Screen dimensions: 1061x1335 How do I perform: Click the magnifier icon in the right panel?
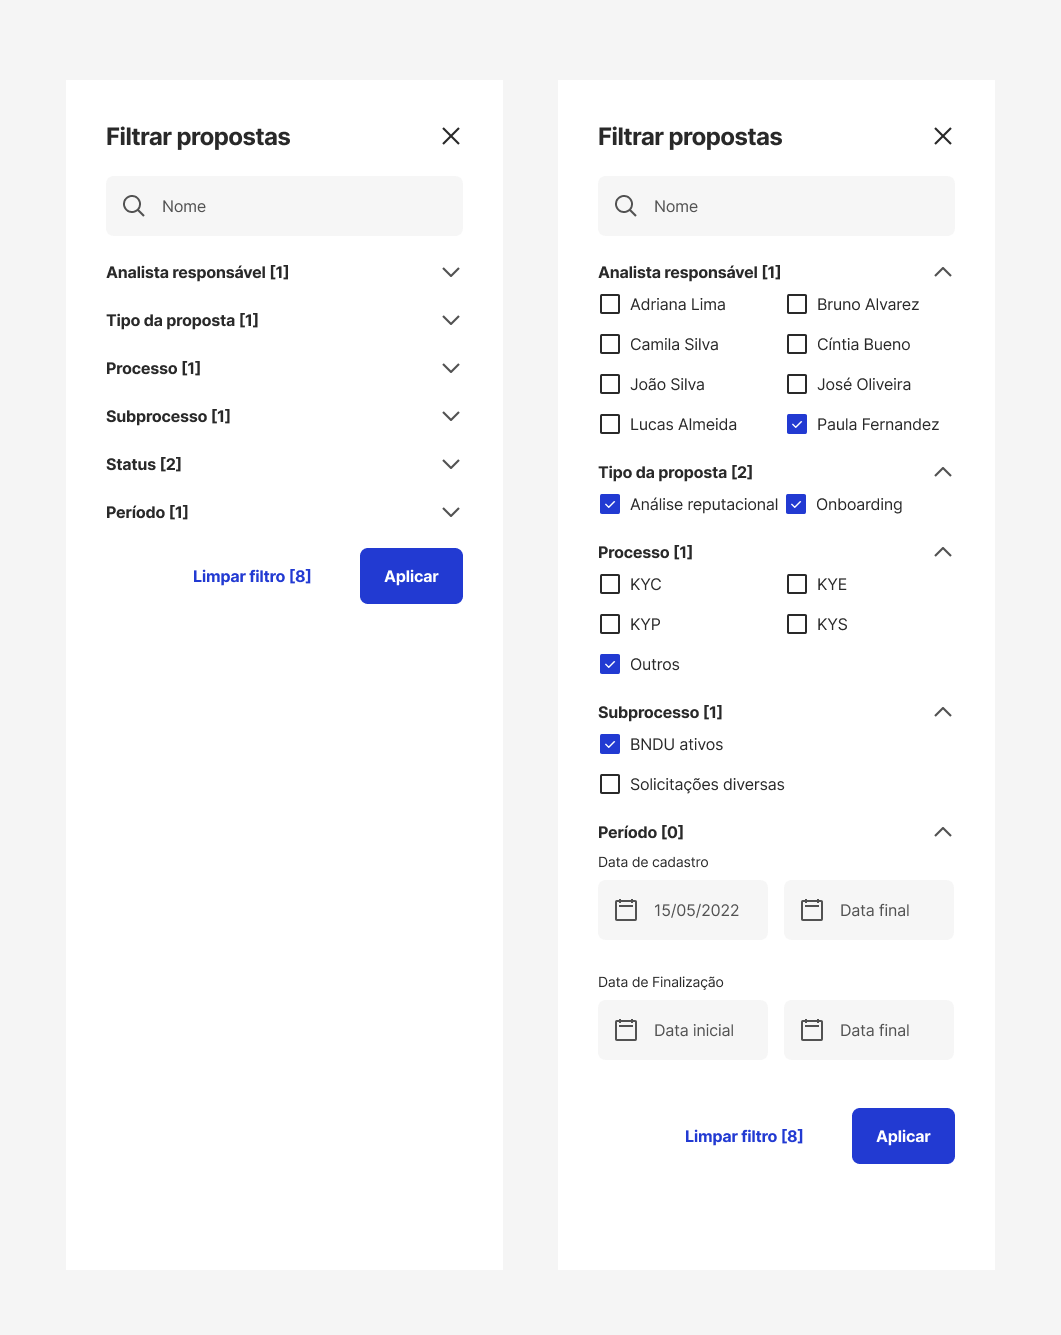[x=626, y=206]
